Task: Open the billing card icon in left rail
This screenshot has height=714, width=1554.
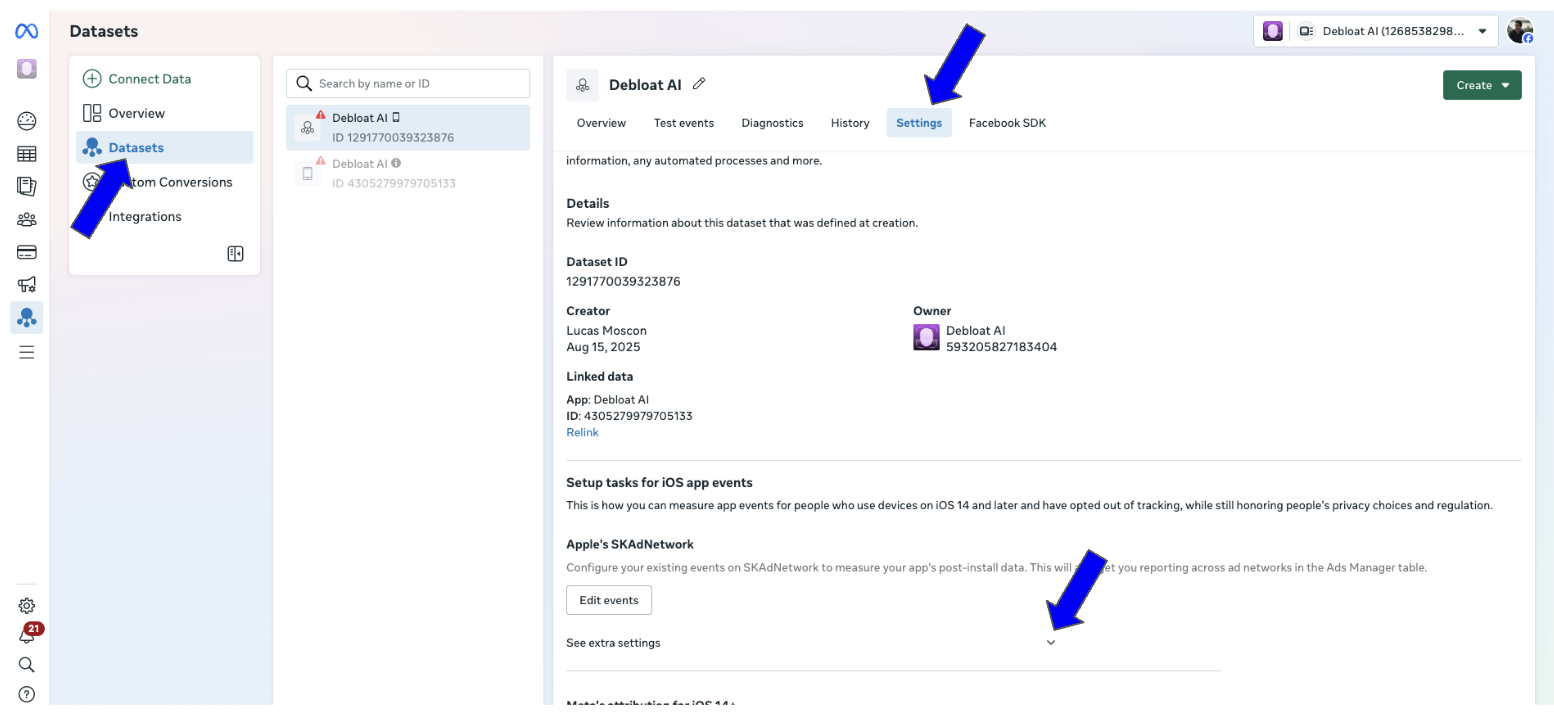Action: tap(27, 252)
